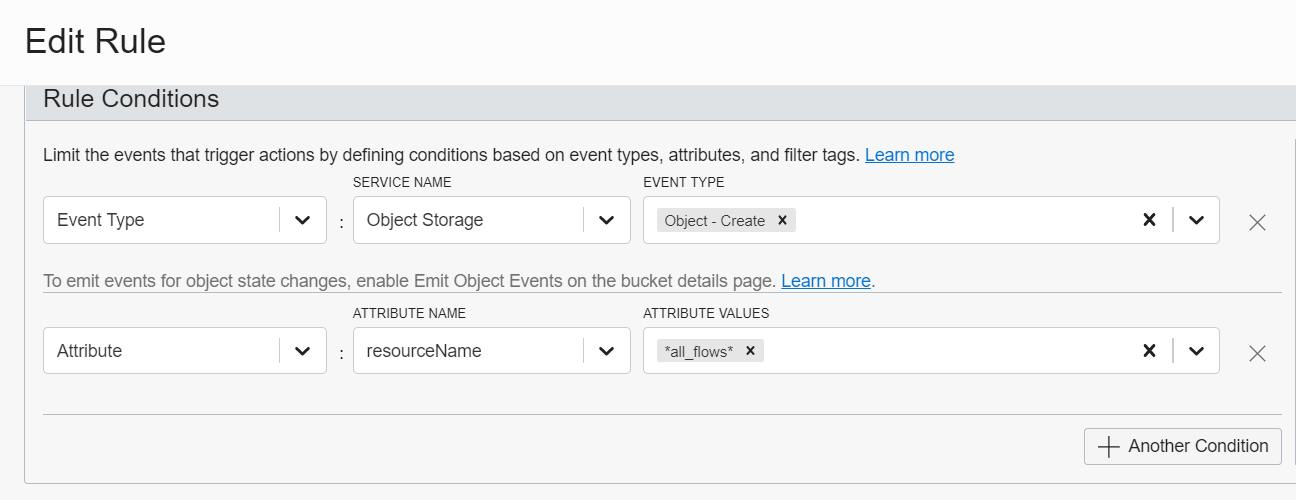This screenshot has width=1296, height=500.
Task: Expand the Attribute Values chevron
Action: point(1196,351)
